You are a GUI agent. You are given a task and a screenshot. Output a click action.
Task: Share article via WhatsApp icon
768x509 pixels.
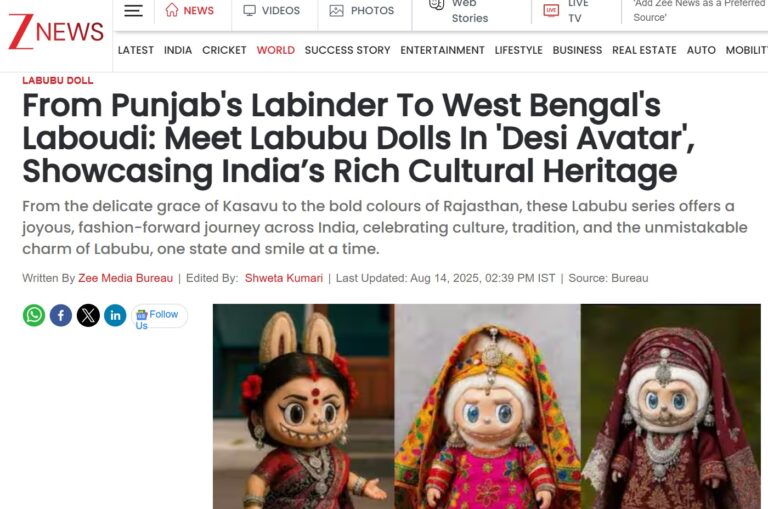click(x=34, y=315)
